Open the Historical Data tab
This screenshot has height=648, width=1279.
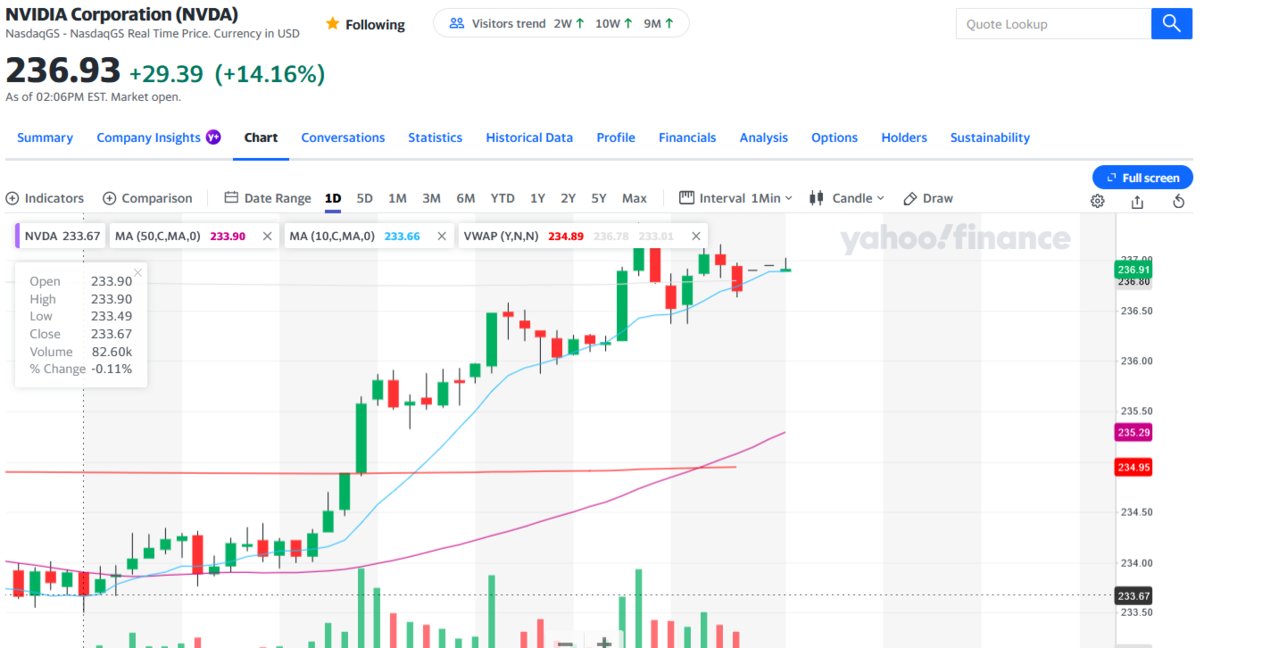point(529,138)
